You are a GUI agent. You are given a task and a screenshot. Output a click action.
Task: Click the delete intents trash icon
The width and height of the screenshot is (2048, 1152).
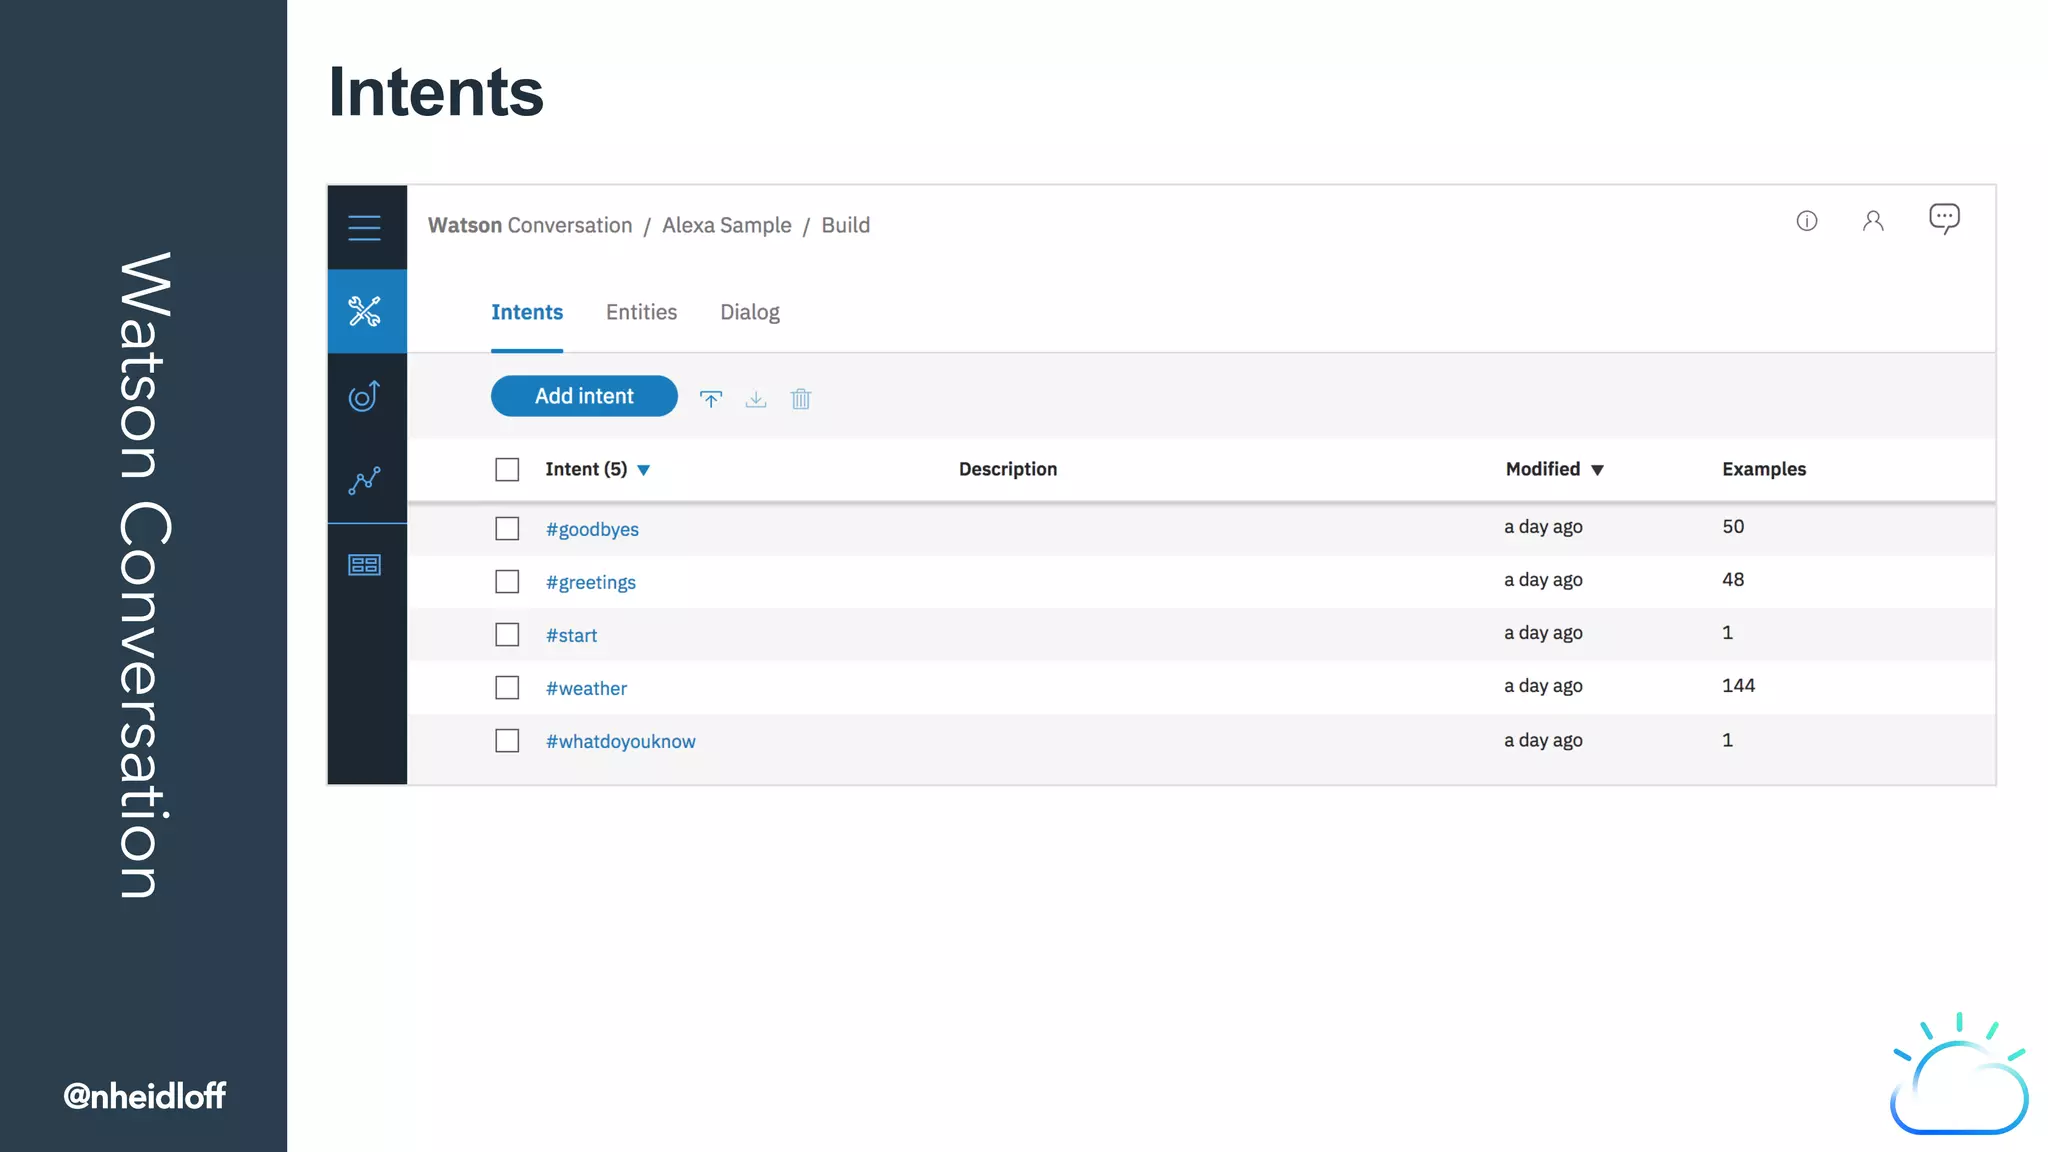click(x=801, y=399)
